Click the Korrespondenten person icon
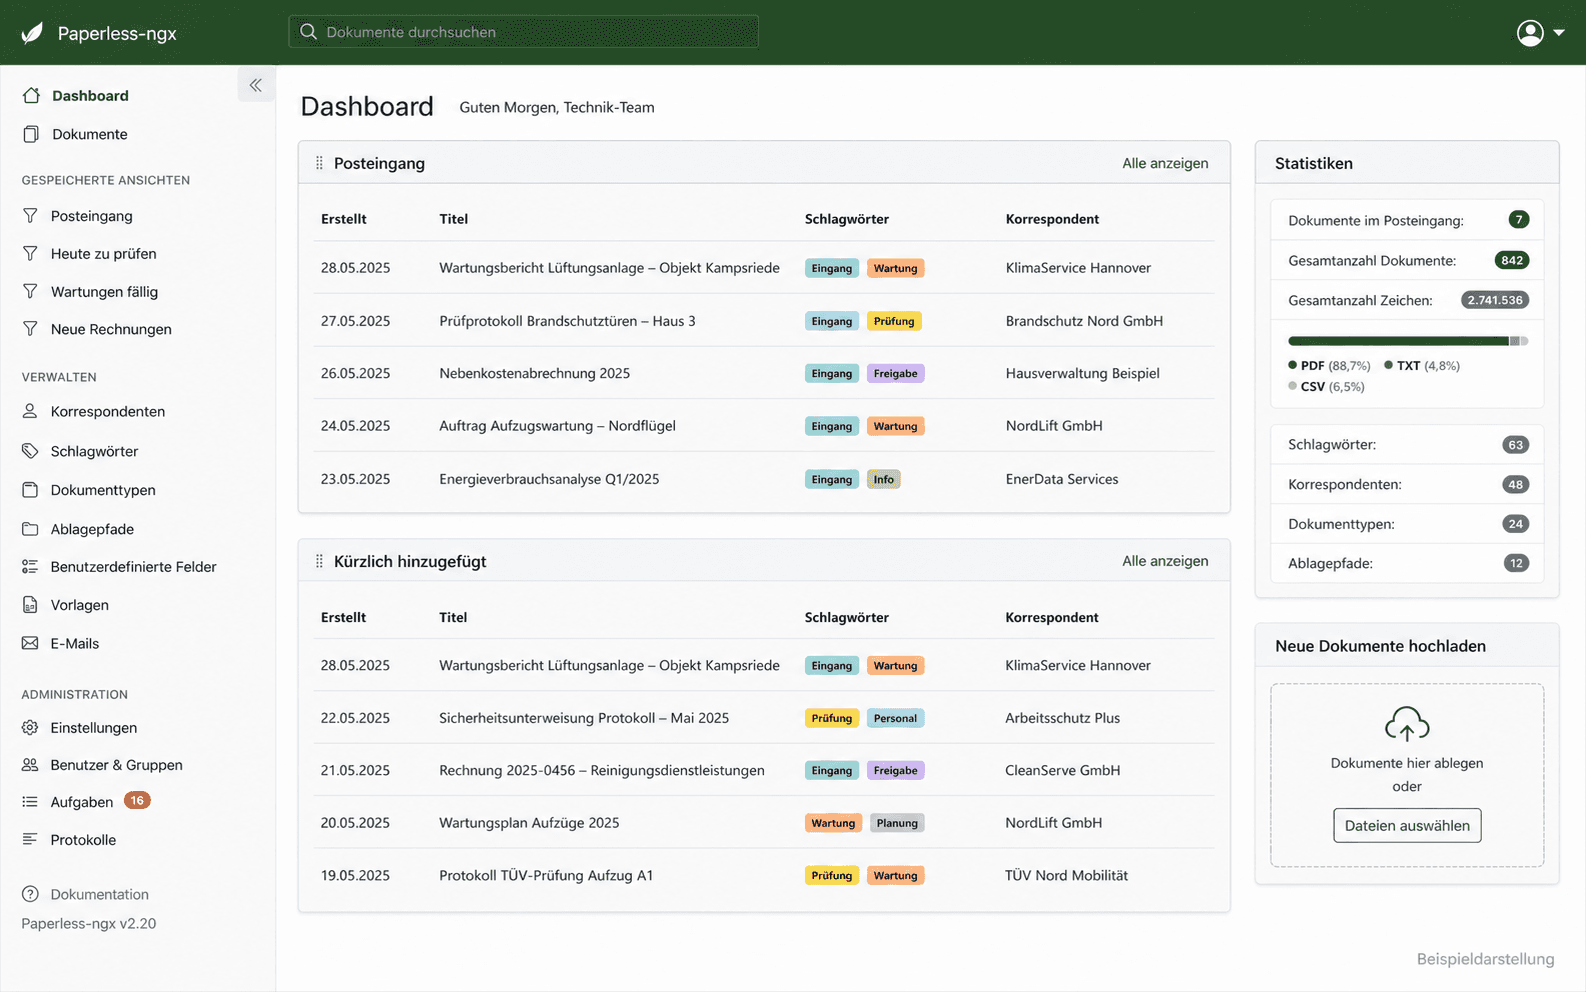Viewport: 1586px width, 992px height. 30,411
